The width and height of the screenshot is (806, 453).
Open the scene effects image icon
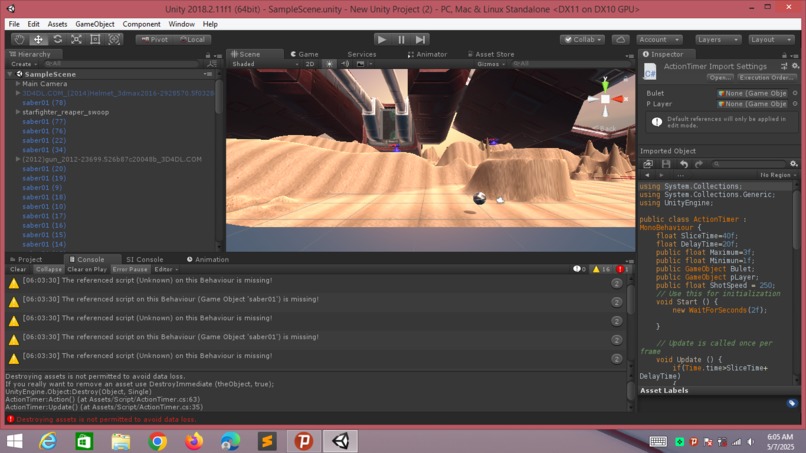coord(360,64)
